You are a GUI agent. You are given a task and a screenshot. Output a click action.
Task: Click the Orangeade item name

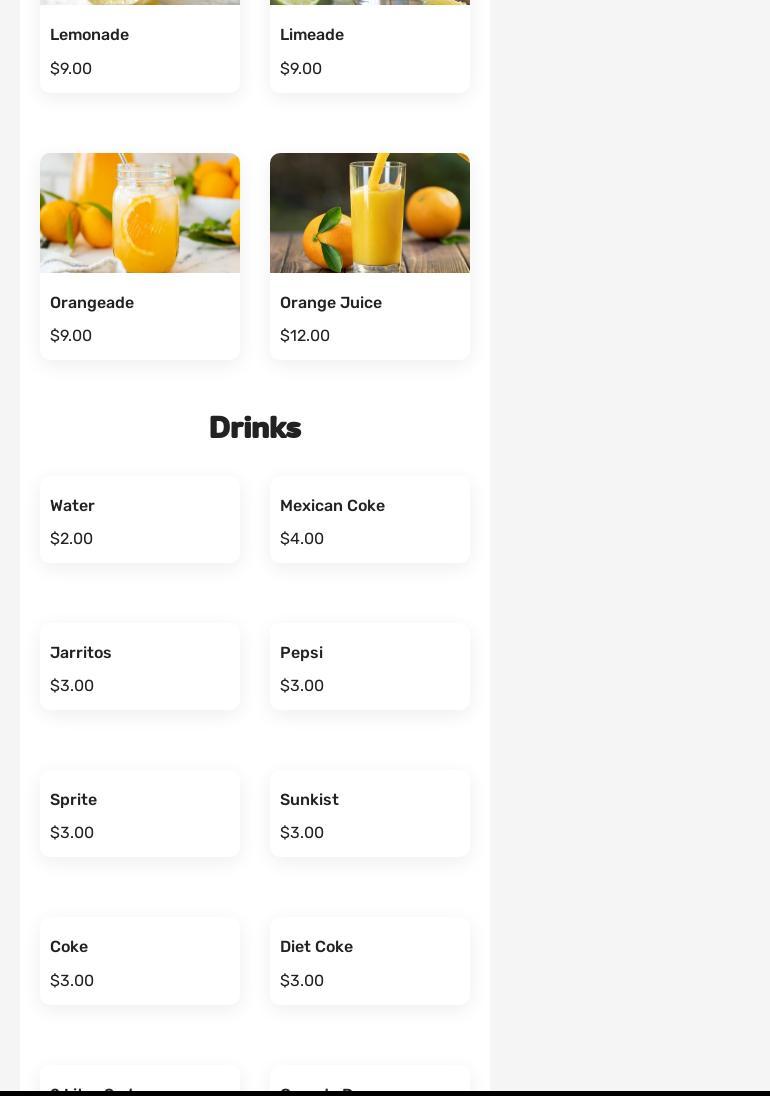tap(92, 303)
